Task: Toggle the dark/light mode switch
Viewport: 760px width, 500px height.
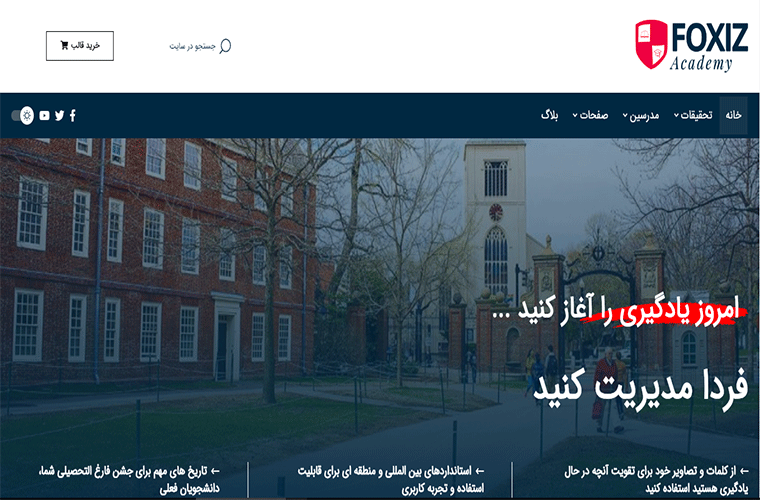Action: click(x=23, y=116)
